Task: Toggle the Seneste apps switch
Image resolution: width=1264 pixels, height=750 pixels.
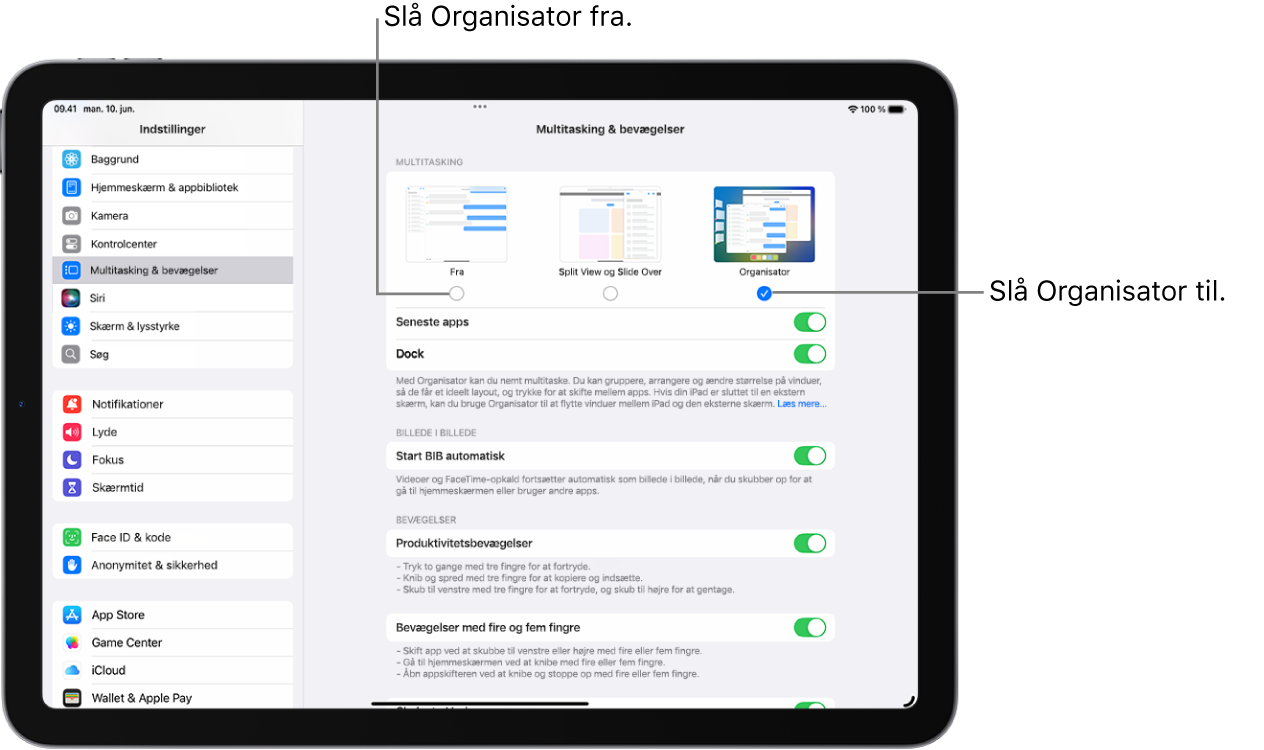Action: point(810,322)
